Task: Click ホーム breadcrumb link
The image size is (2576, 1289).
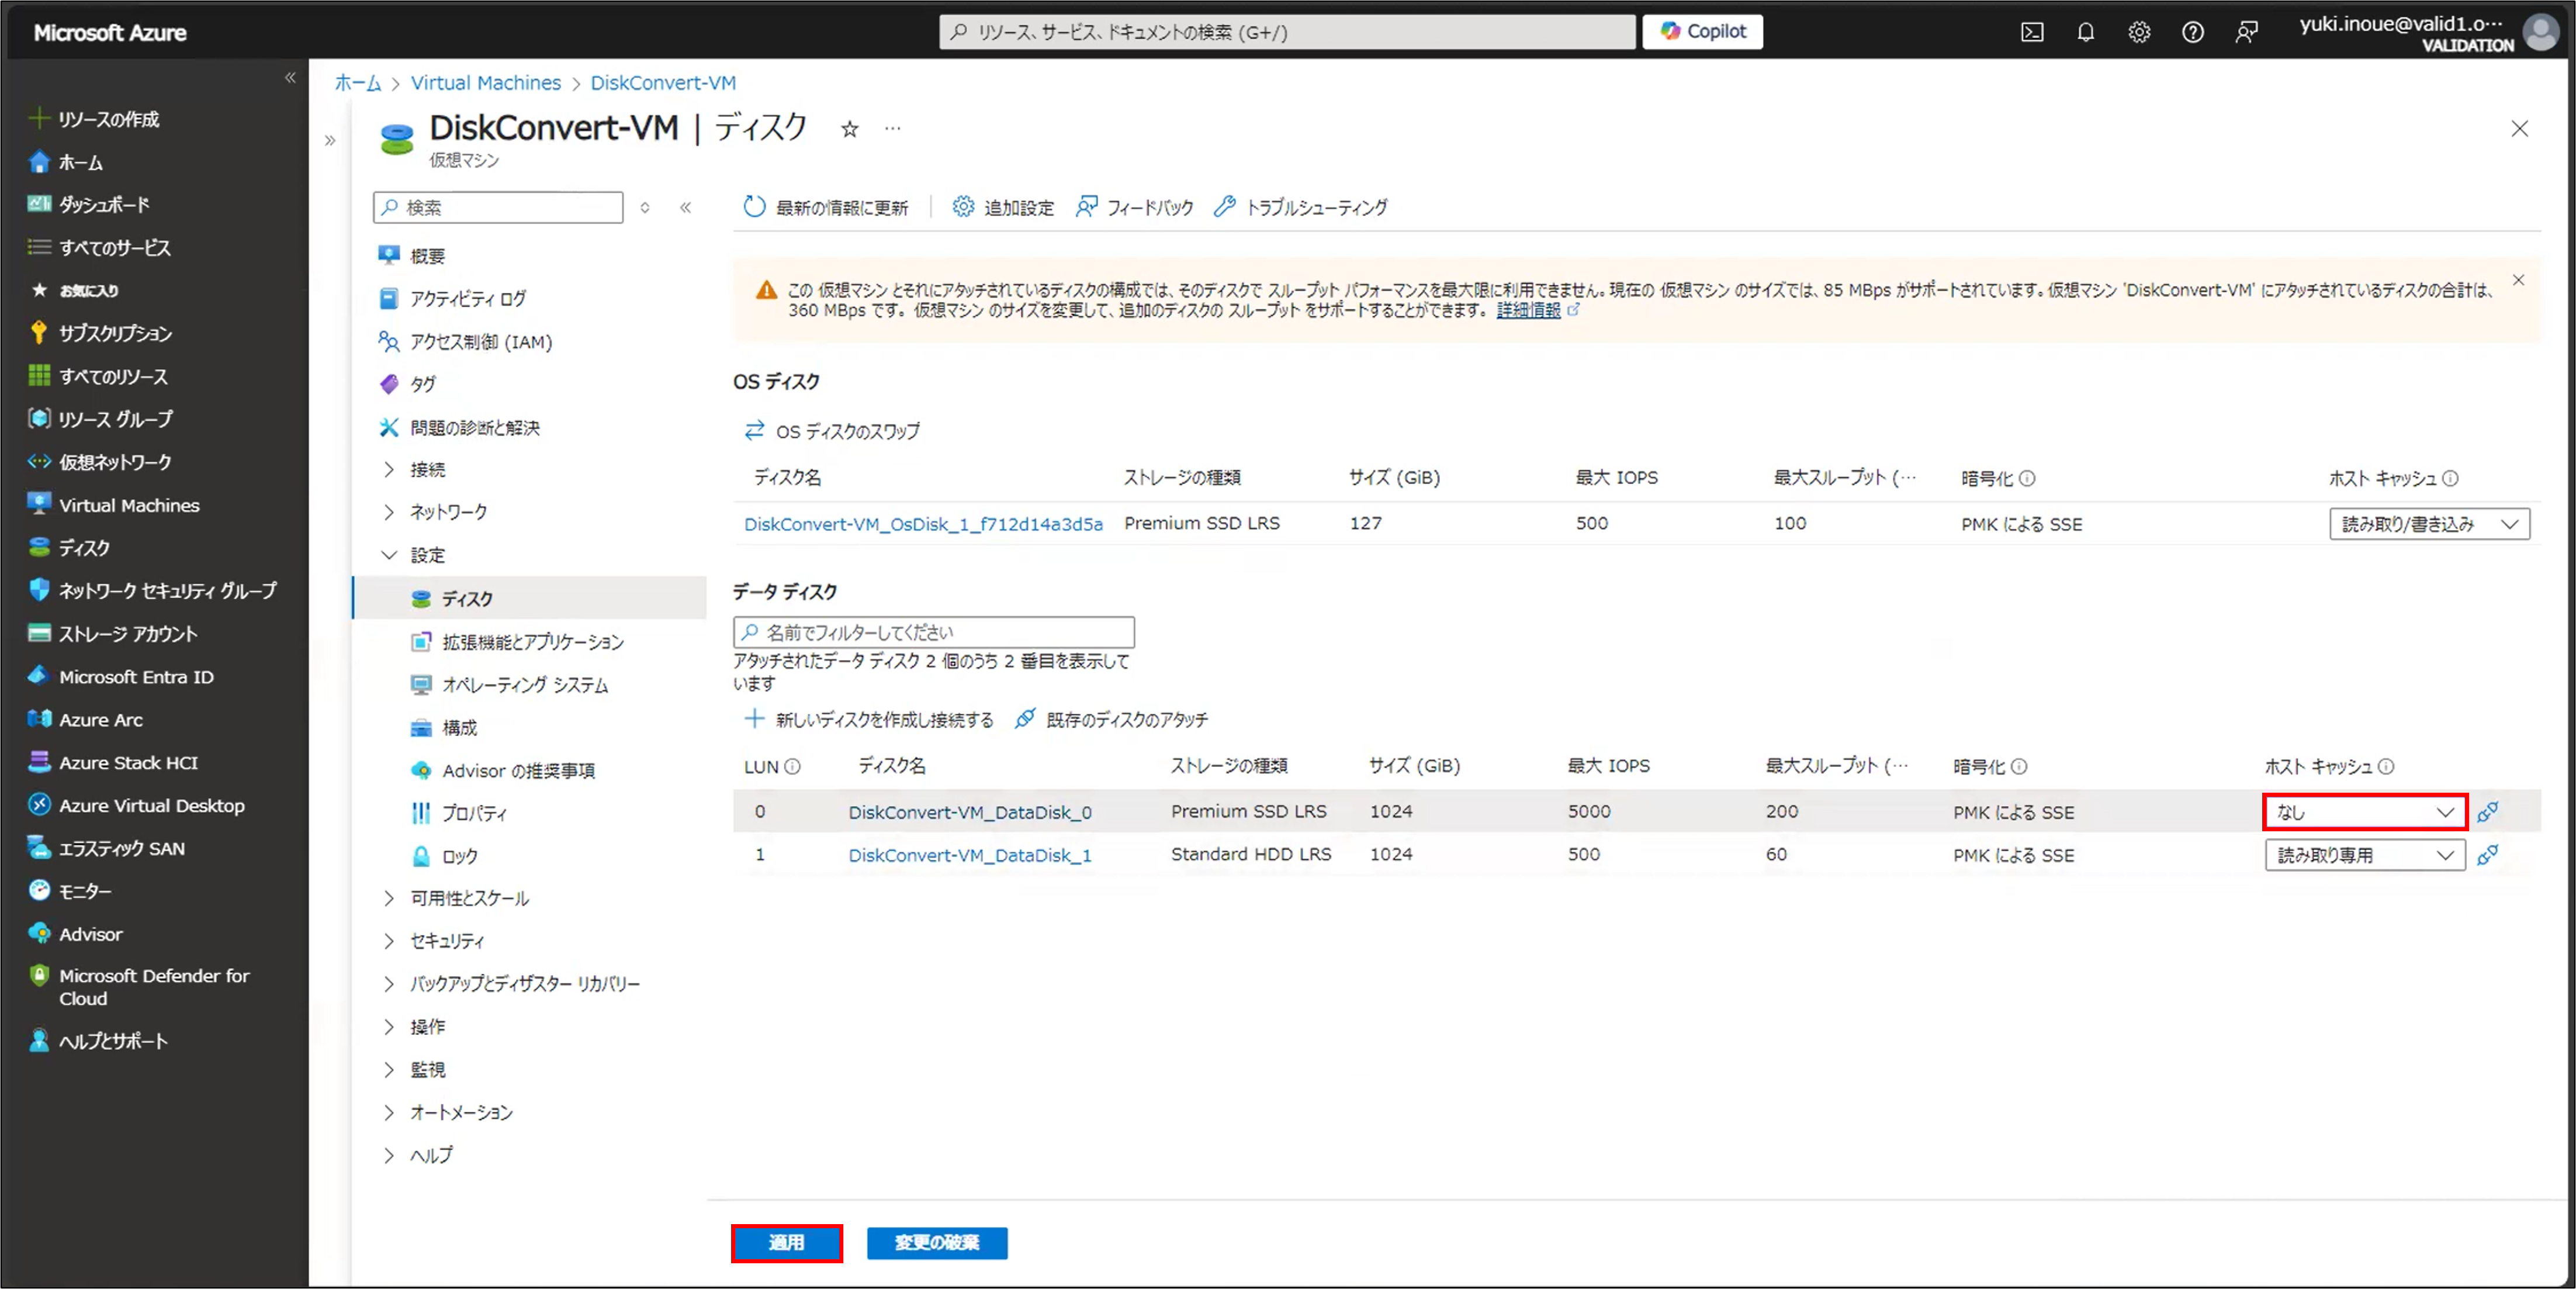Action: click(357, 83)
